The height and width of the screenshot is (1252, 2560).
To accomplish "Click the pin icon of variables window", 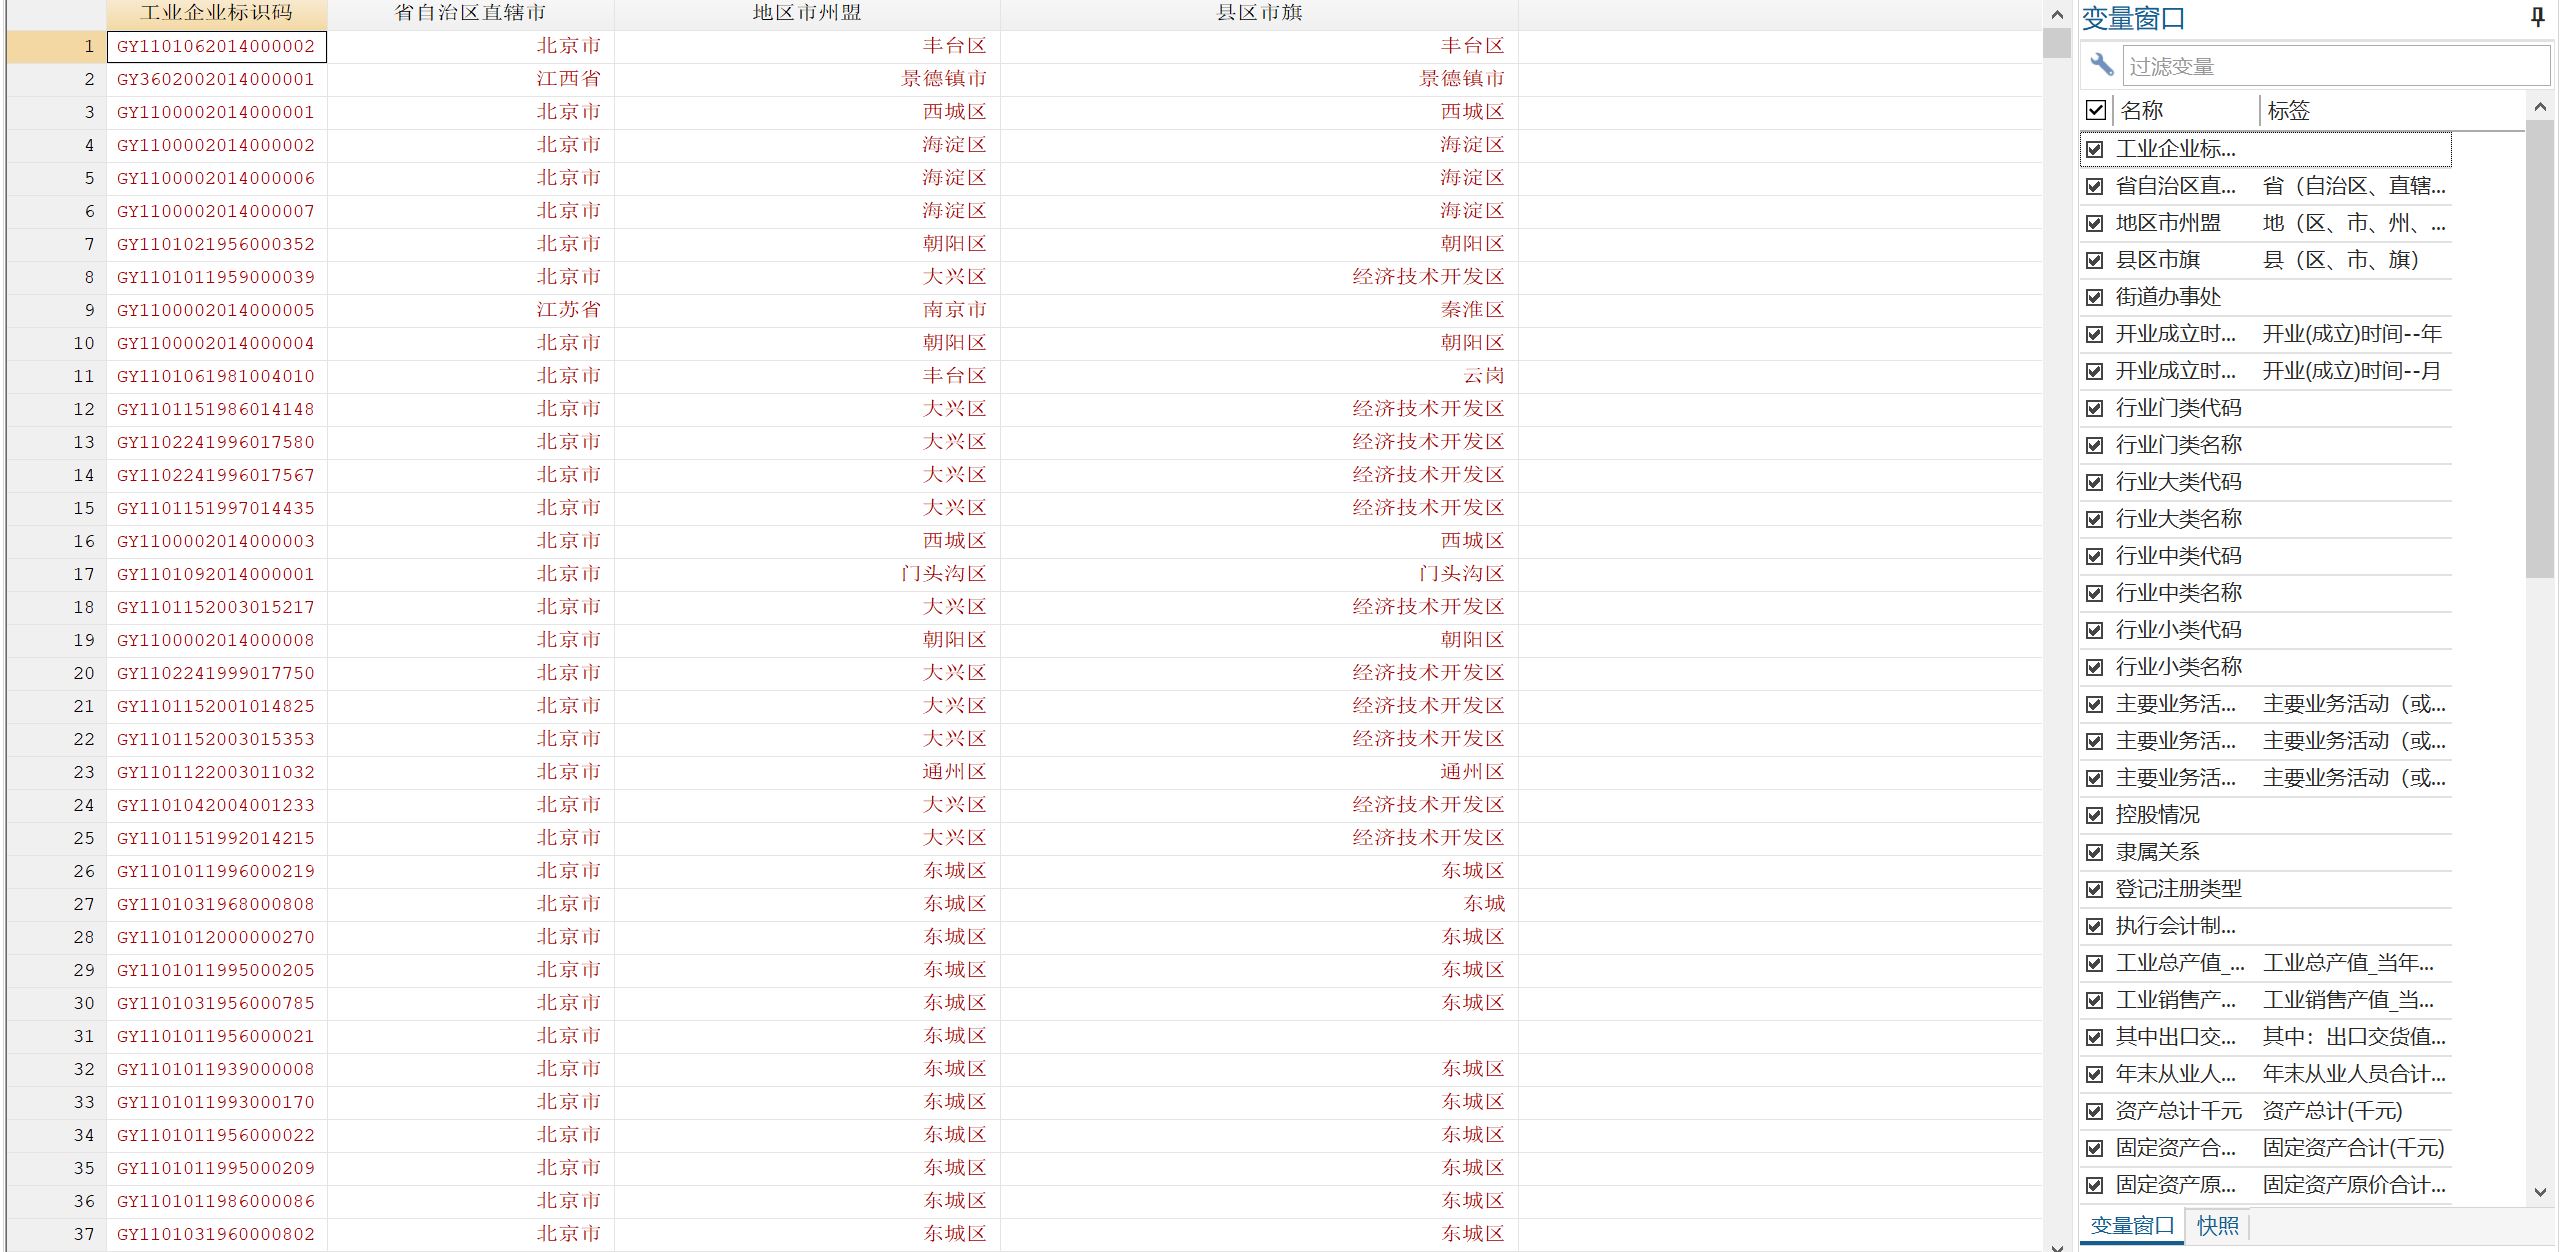I will 2537,17.
